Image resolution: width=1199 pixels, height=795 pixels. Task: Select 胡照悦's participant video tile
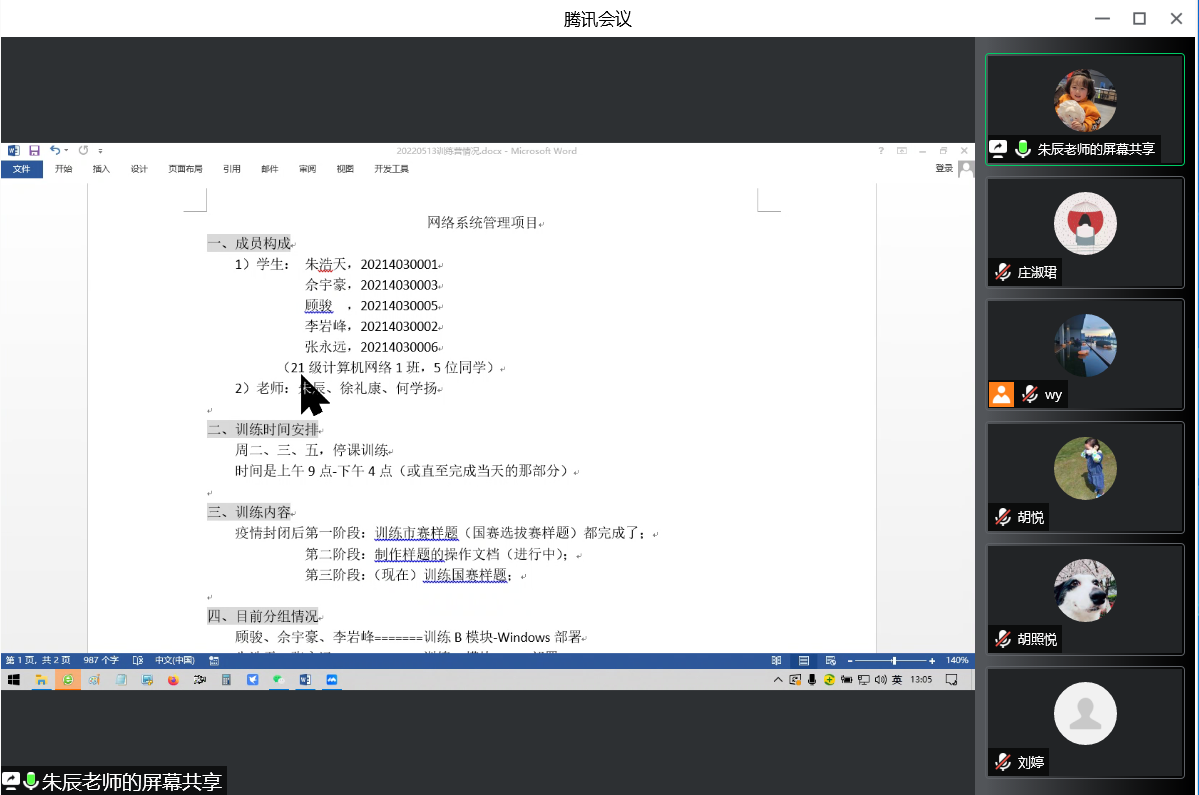pyautogui.click(x=1085, y=598)
